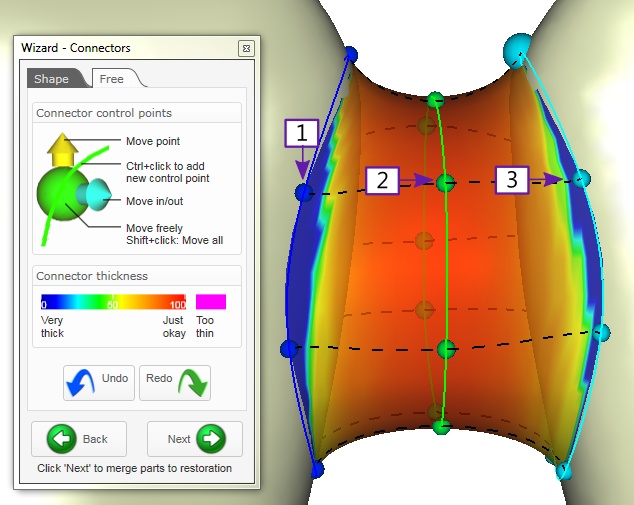Image resolution: width=634 pixels, height=505 pixels.
Task: Select large cyan top-right control point
Action: tap(518, 51)
